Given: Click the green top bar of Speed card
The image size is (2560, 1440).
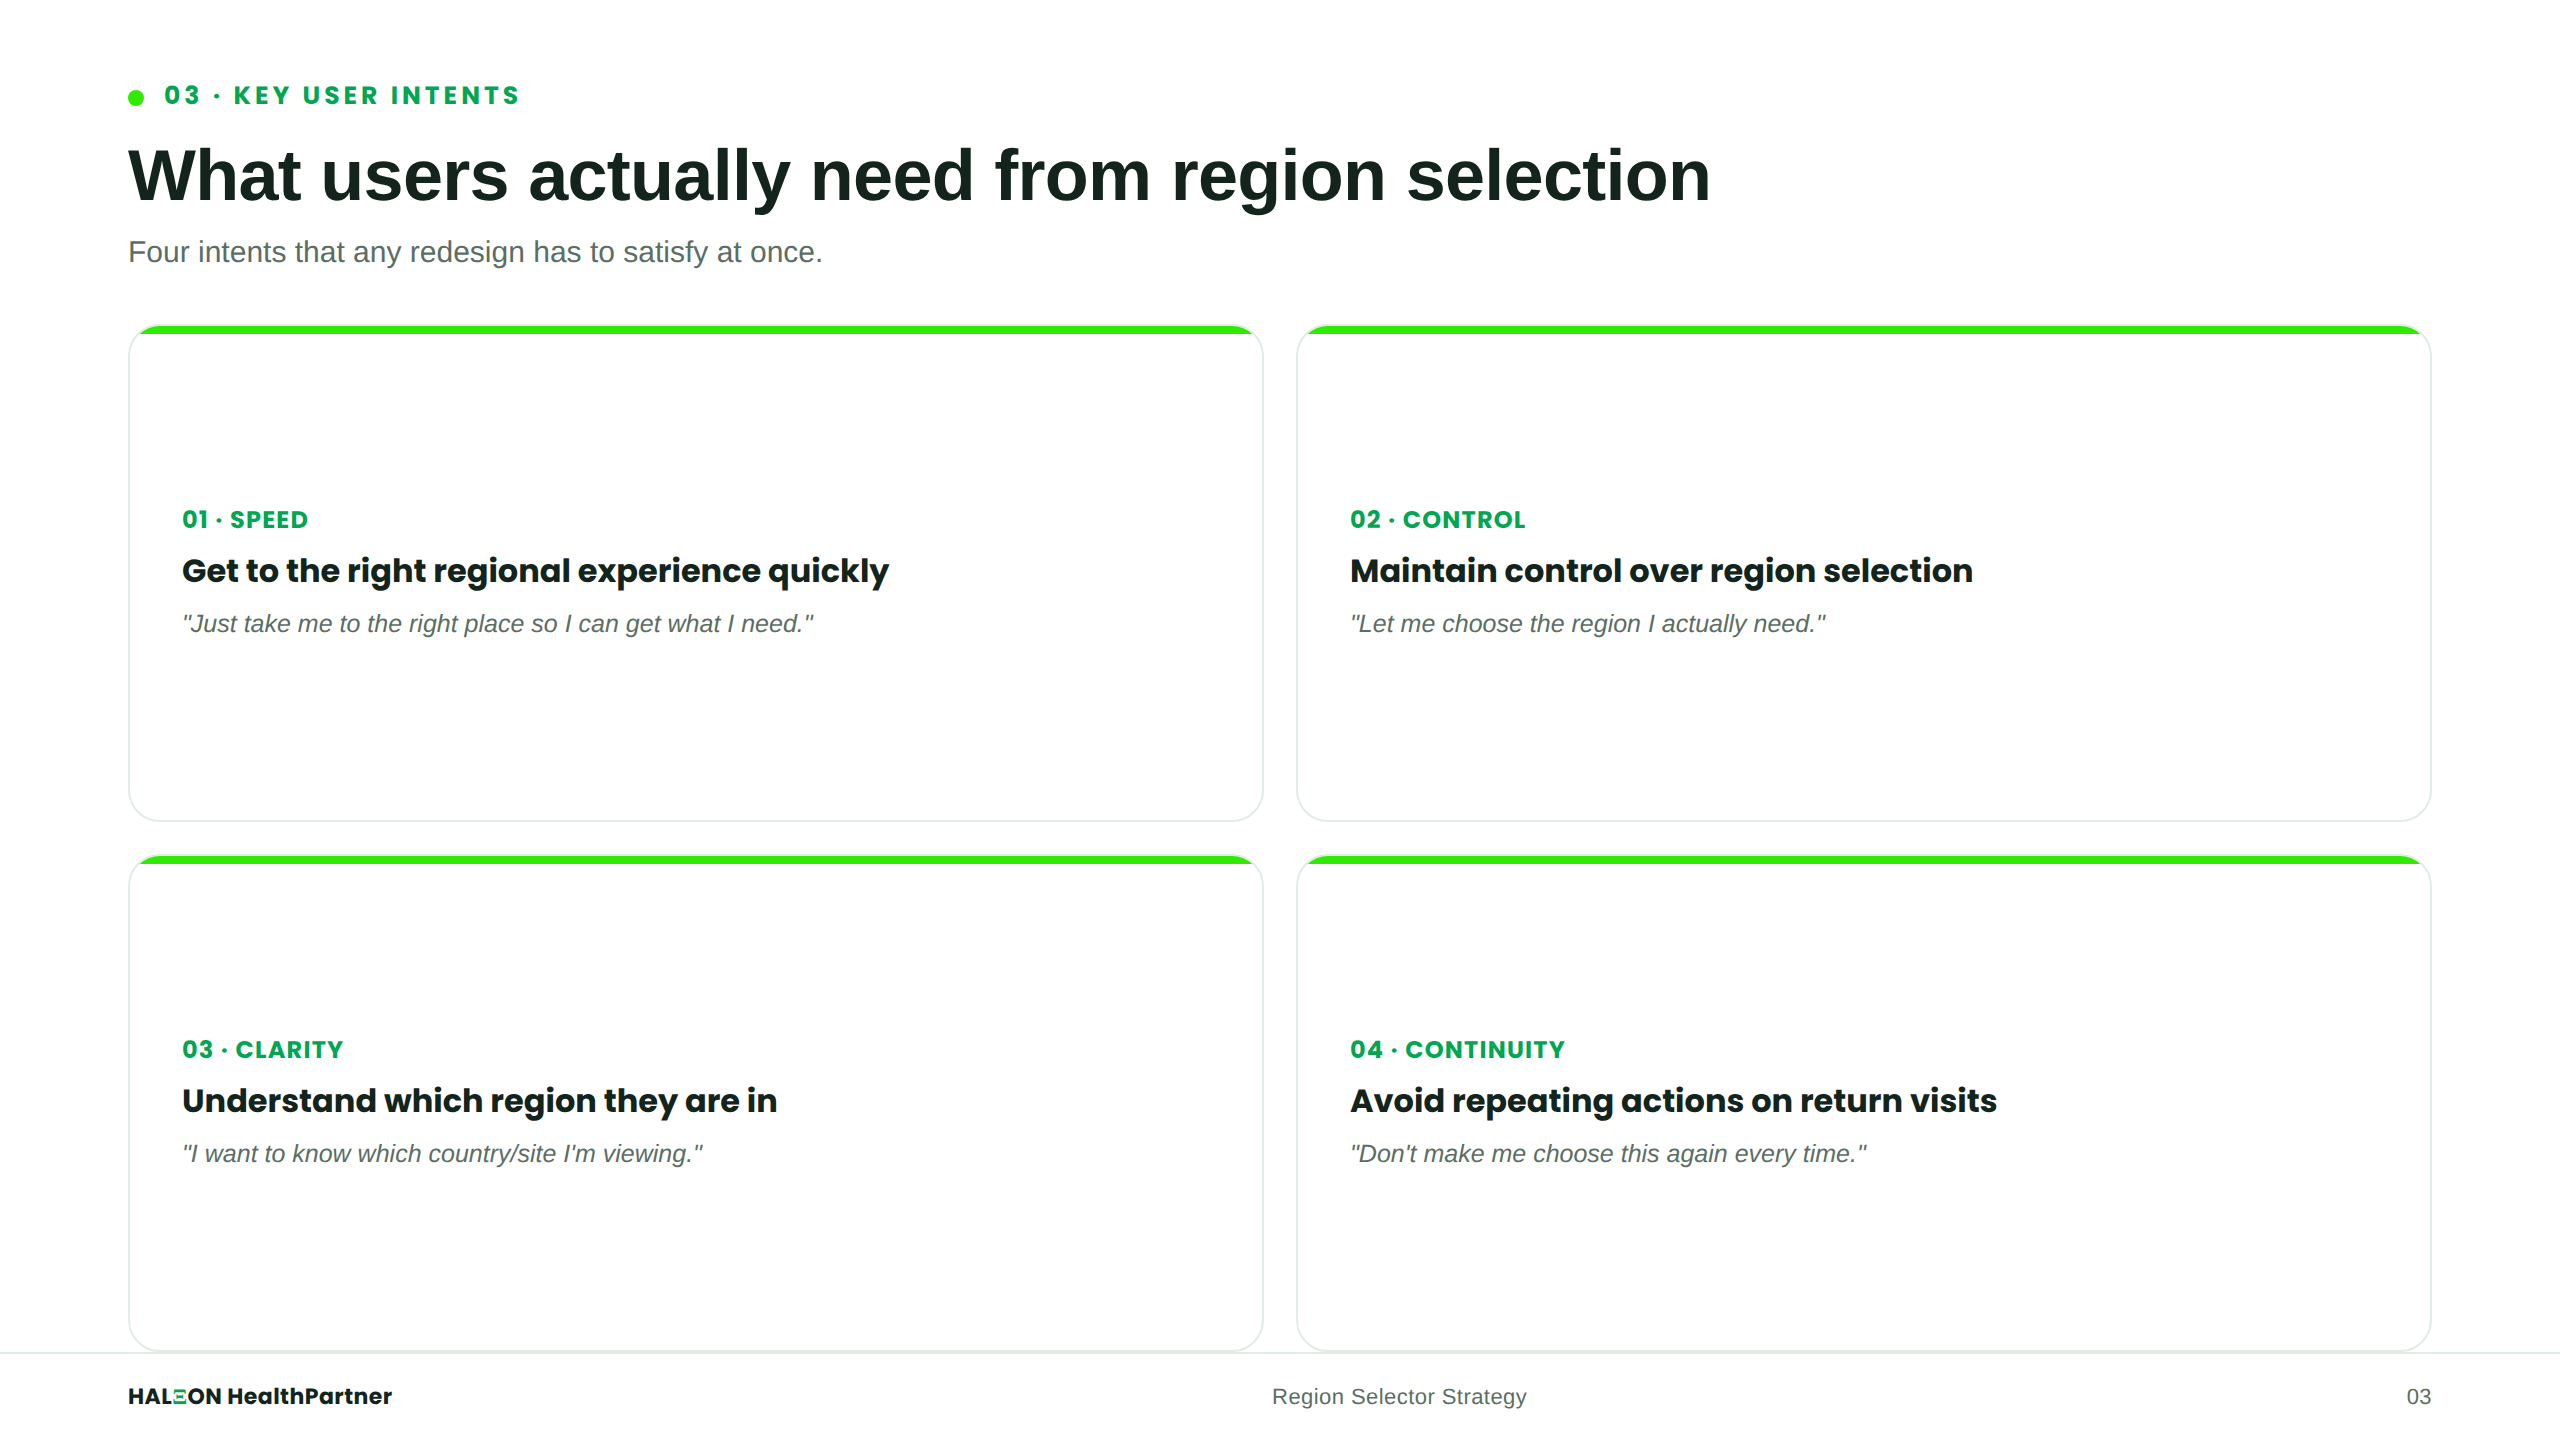Looking at the screenshot, I should pyautogui.click(x=696, y=330).
